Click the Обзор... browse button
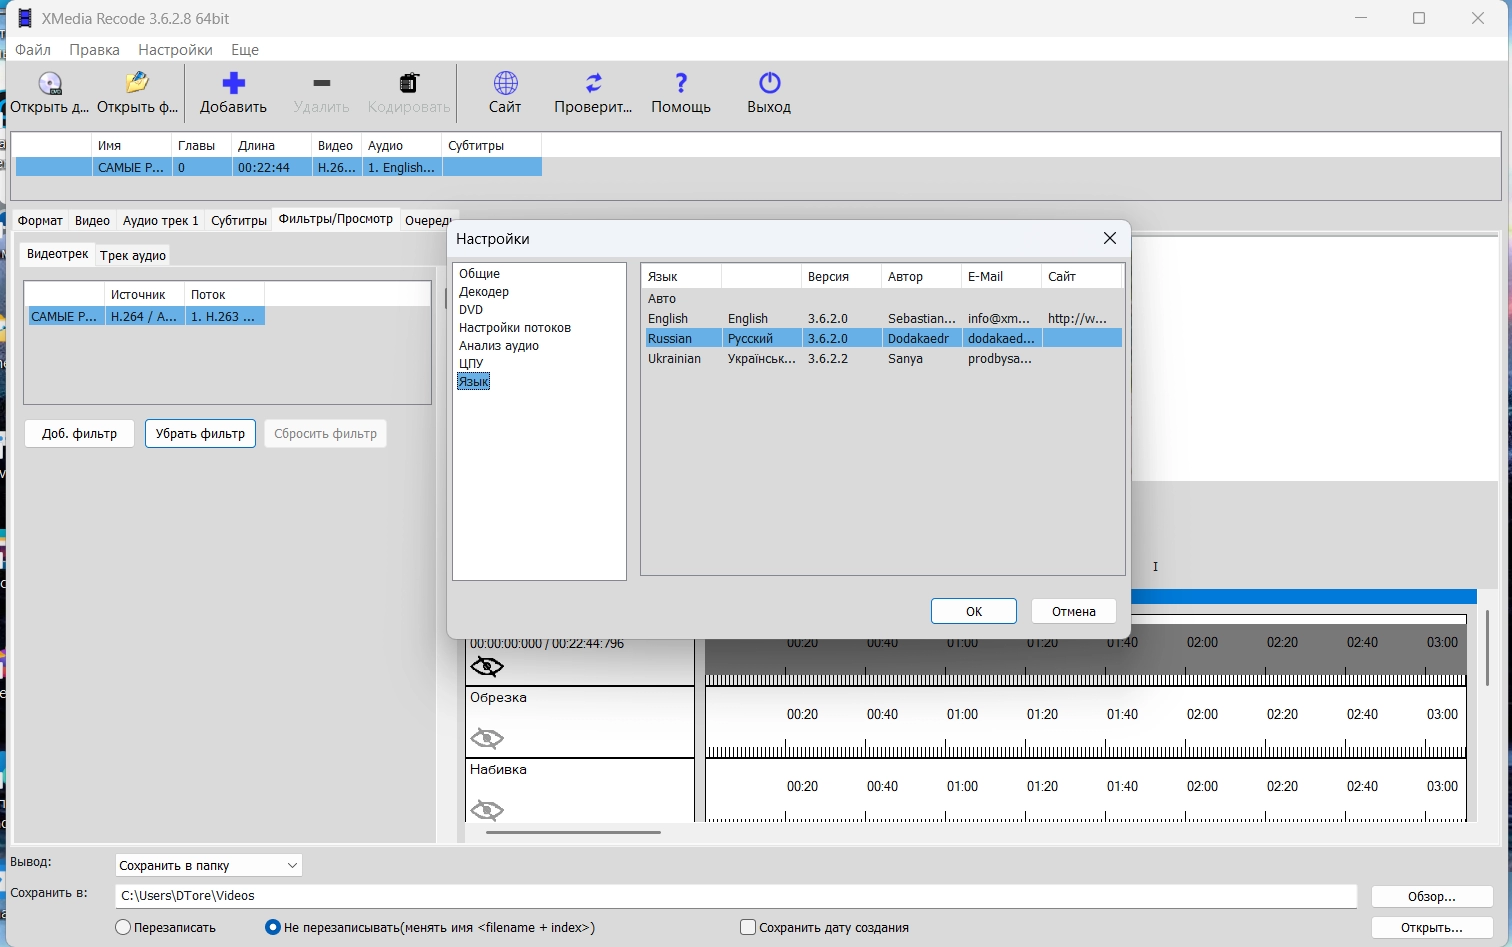 [1431, 896]
